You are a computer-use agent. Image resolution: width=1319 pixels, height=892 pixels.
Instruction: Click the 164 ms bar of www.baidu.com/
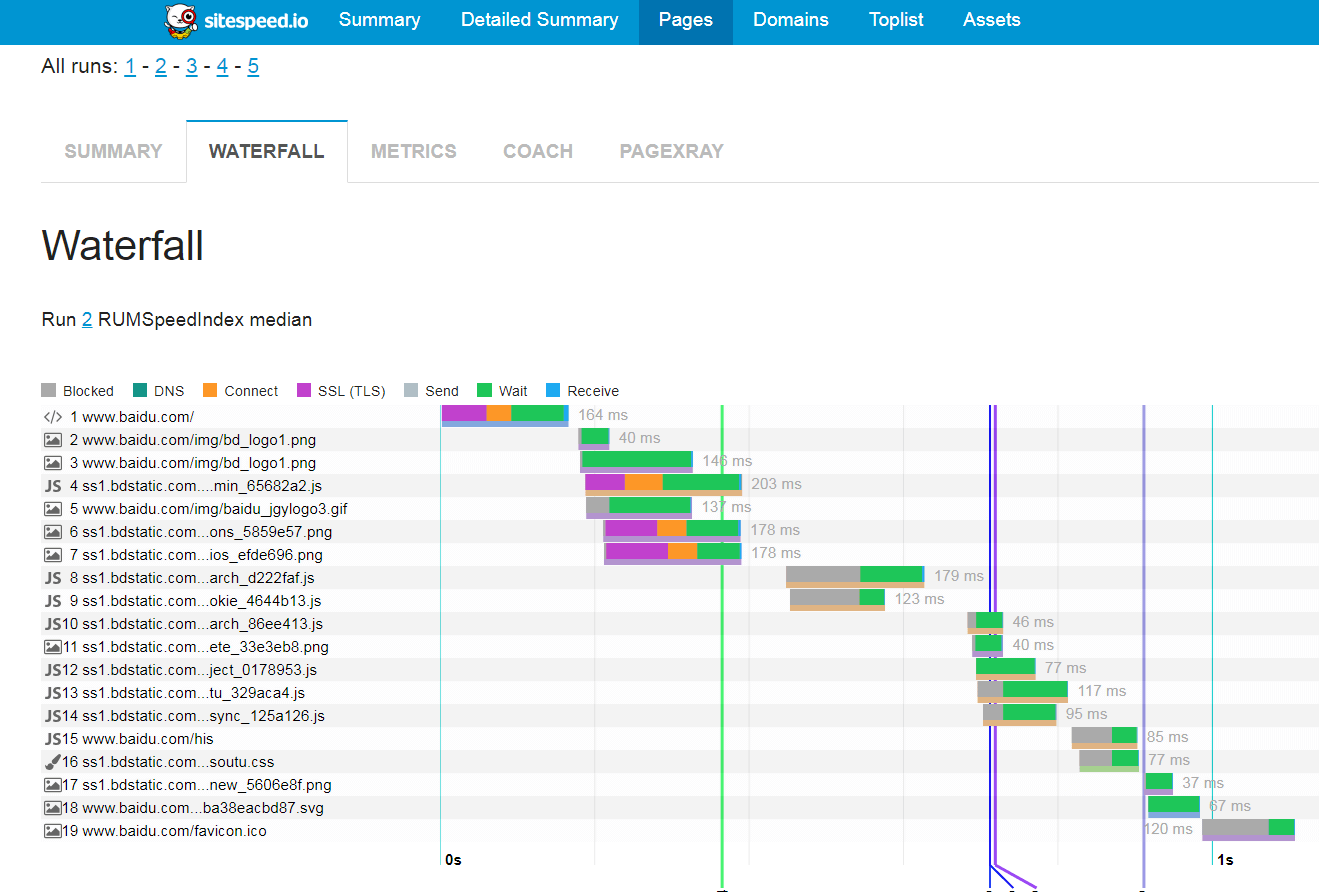pos(505,415)
